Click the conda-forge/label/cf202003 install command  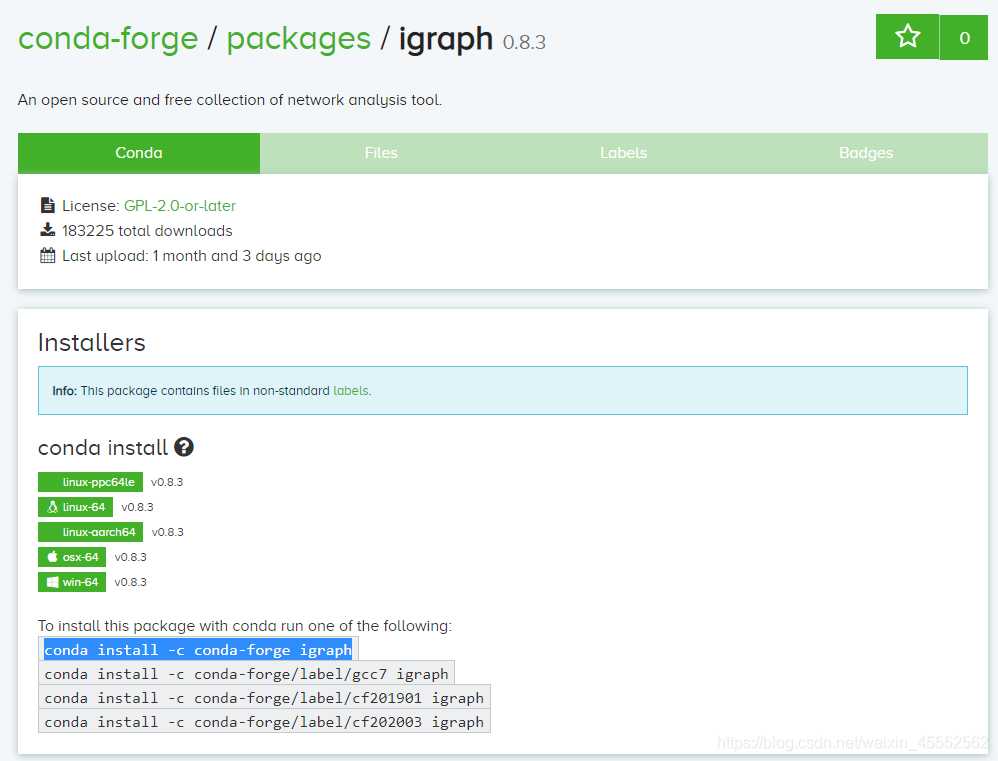tap(264, 722)
